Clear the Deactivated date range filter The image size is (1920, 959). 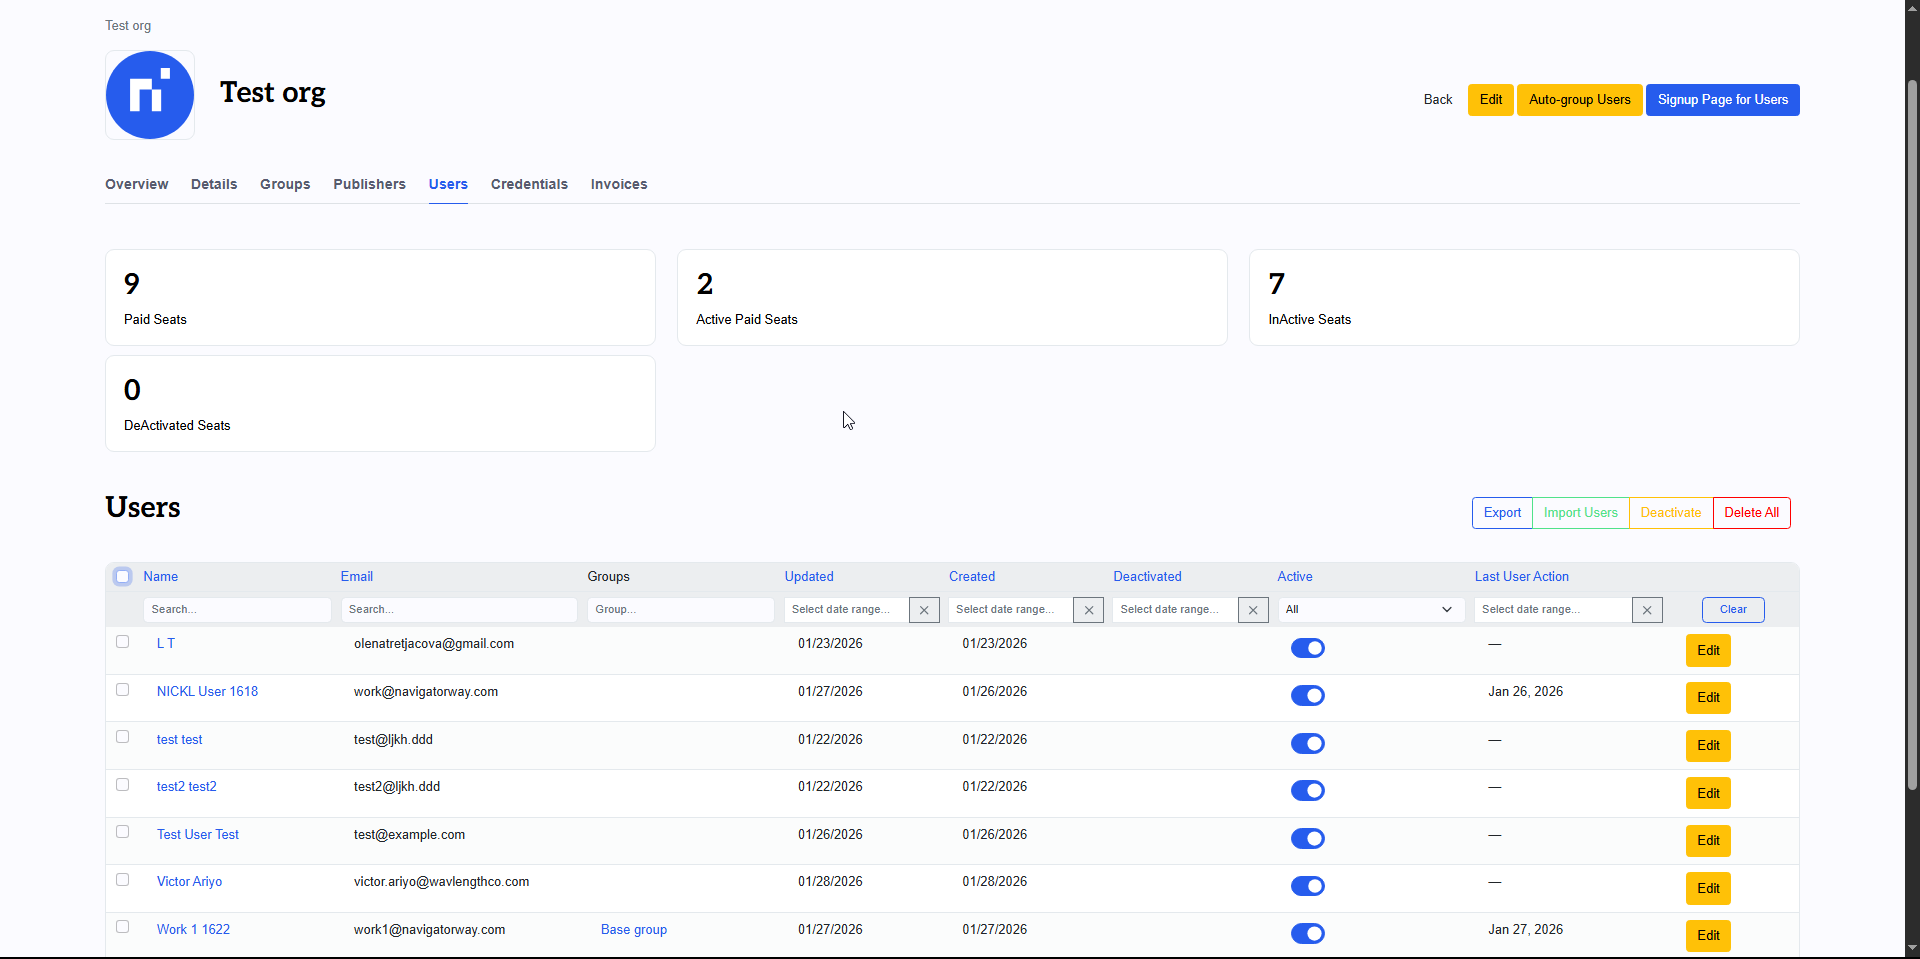pyautogui.click(x=1253, y=610)
